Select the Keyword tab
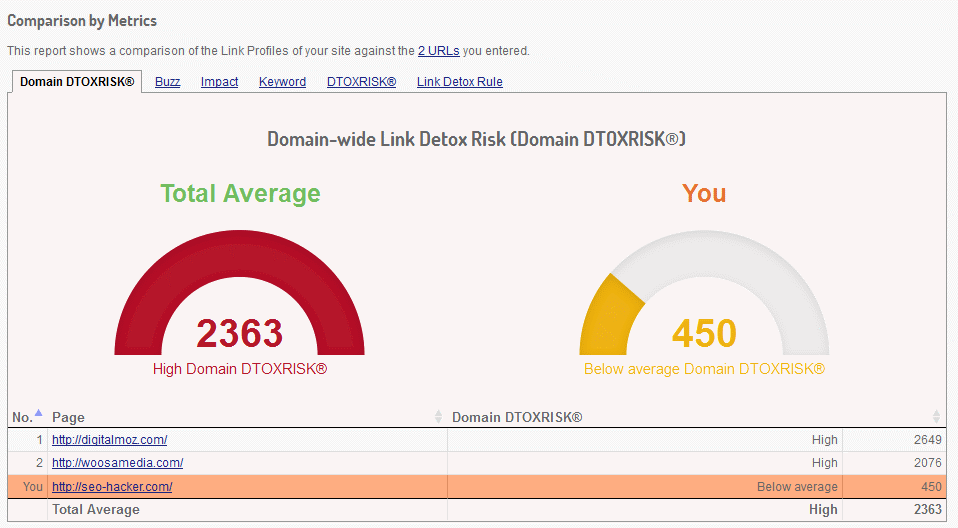The image size is (958, 528). point(282,82)
